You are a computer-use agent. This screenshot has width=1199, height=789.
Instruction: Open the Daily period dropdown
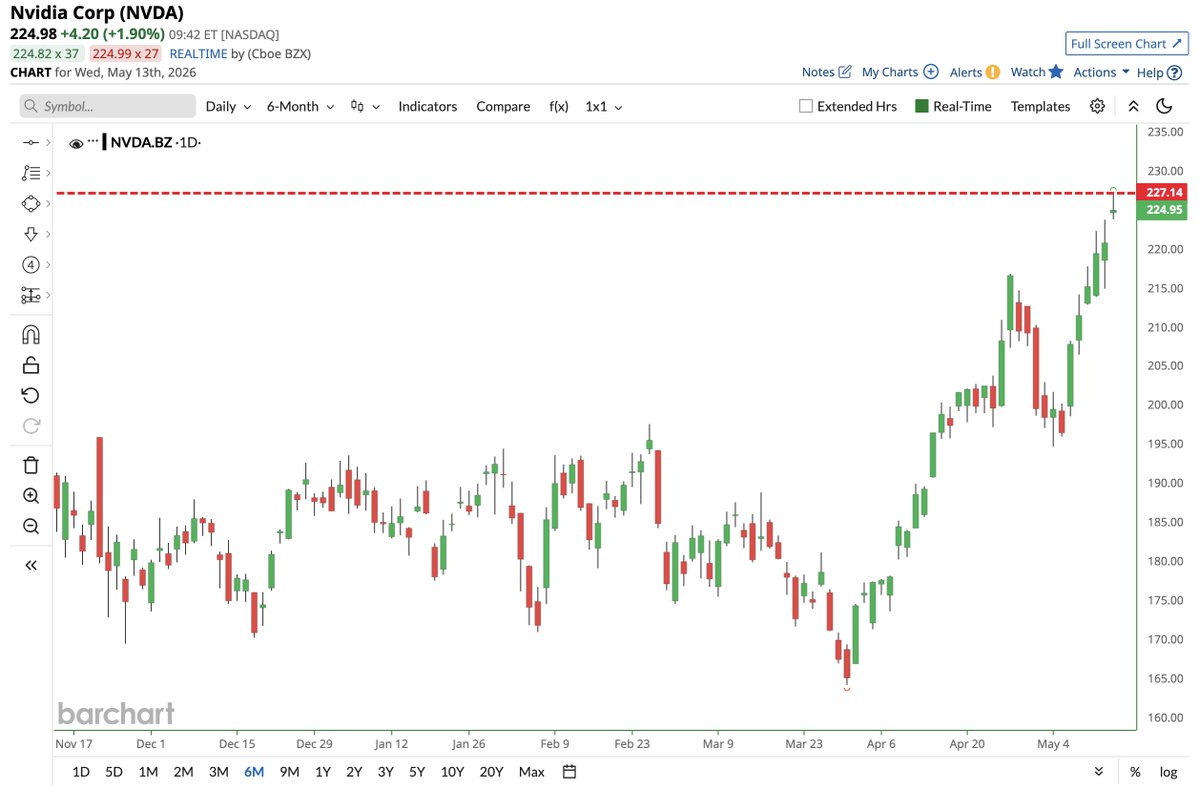click(x=228, y=106)
